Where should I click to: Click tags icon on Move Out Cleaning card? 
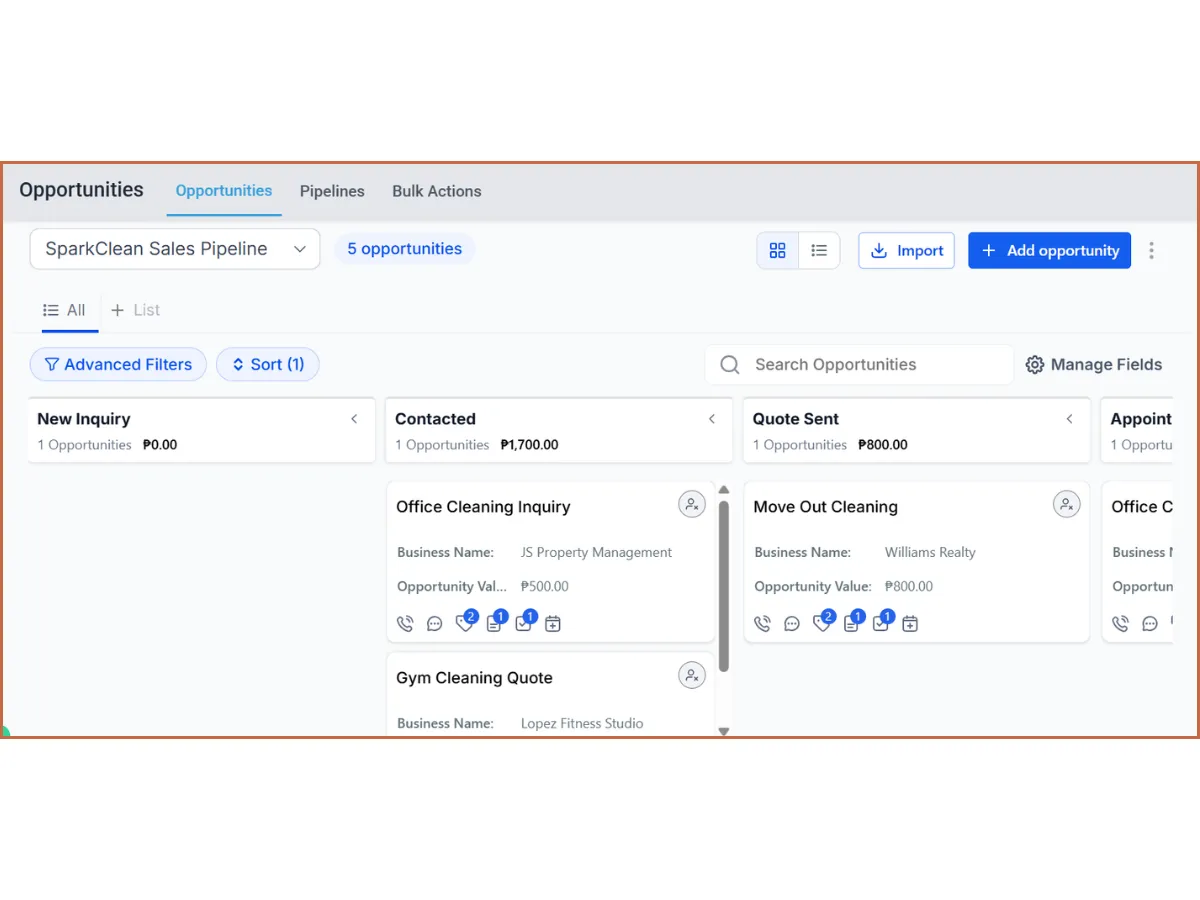point(821,623)
